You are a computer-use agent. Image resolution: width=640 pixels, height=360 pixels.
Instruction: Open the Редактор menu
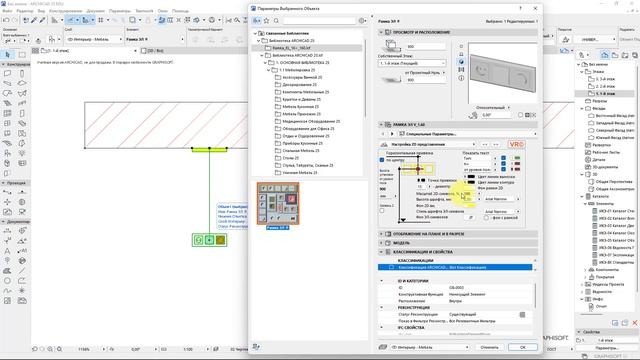[x=25, y=11]
